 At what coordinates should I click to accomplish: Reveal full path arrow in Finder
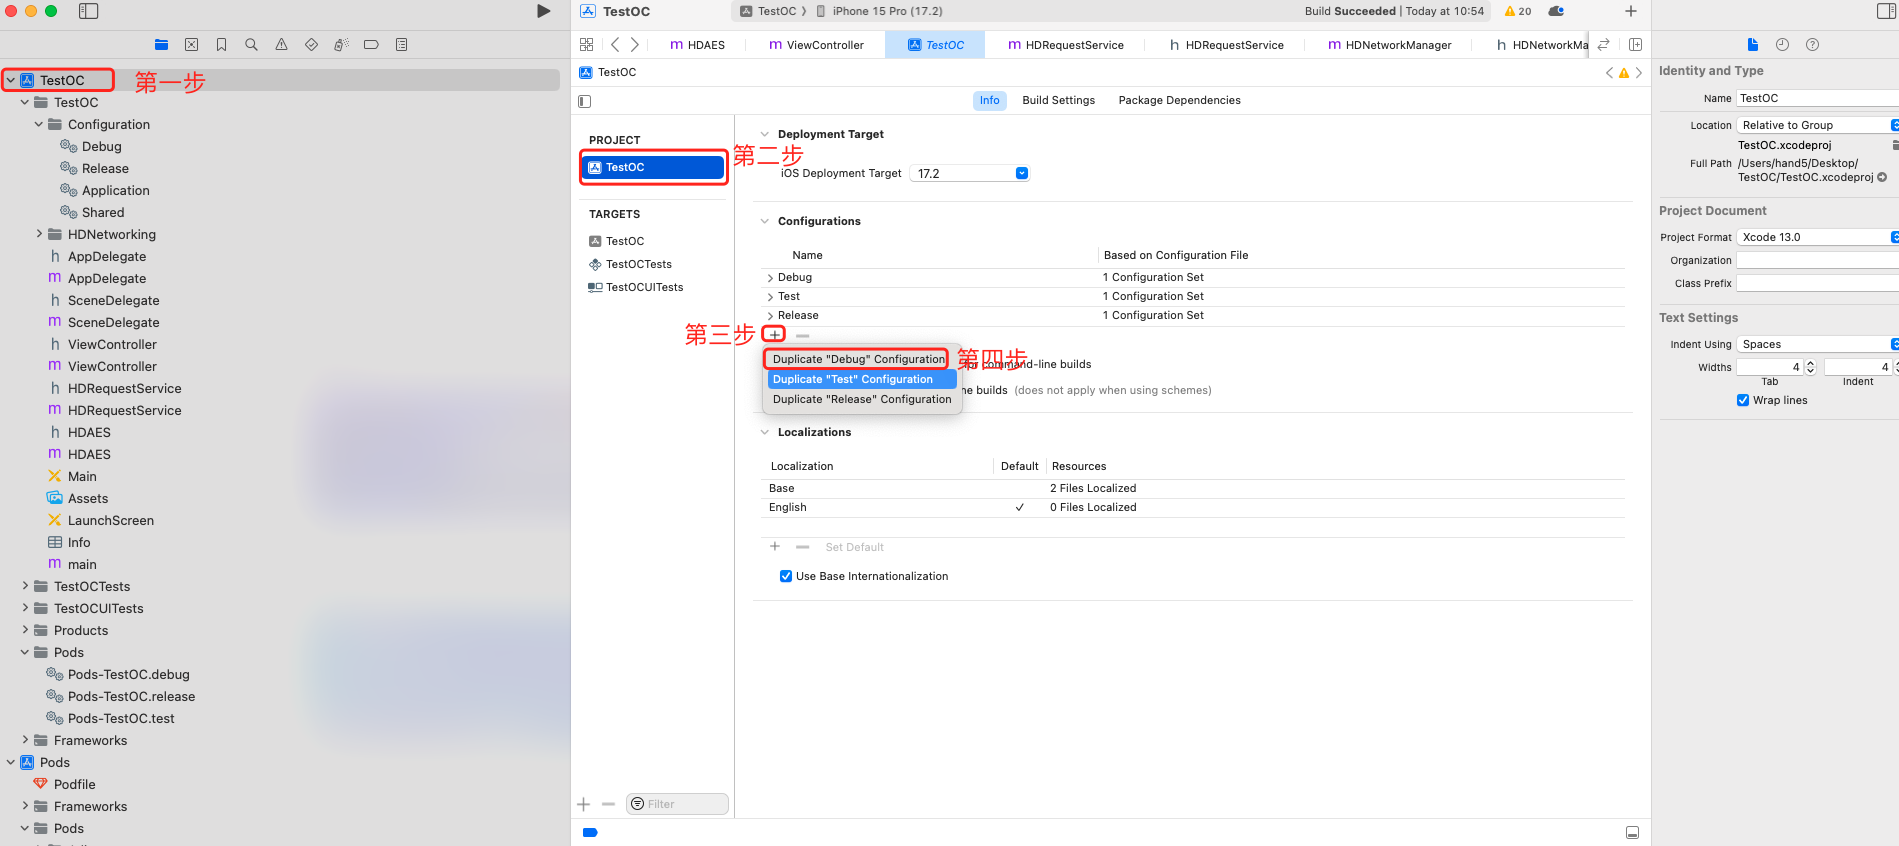point(1882,177)
